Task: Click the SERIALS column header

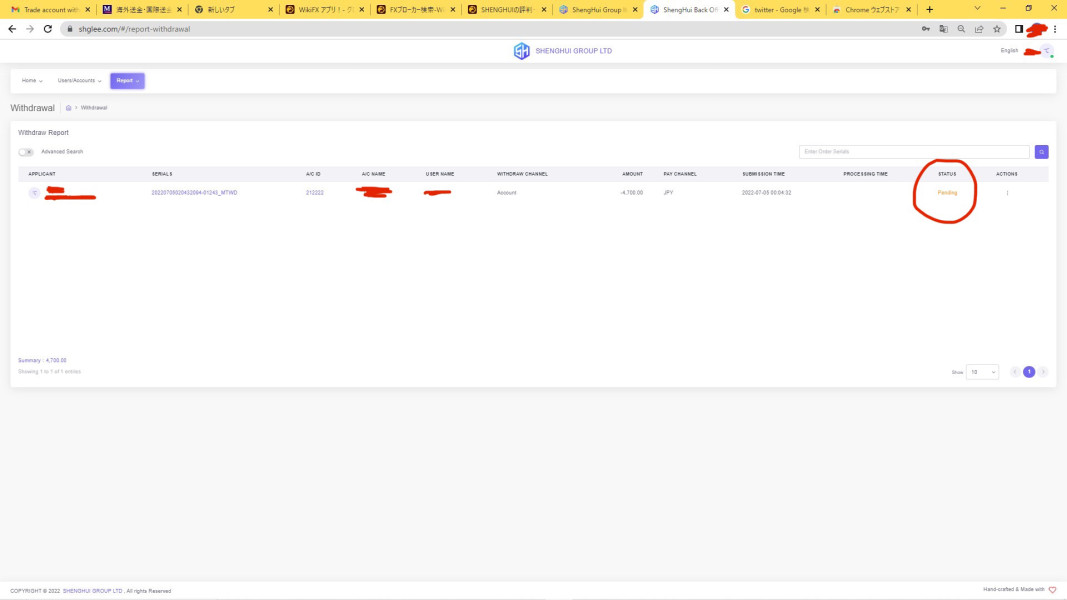Action: (x=162, y=174)
